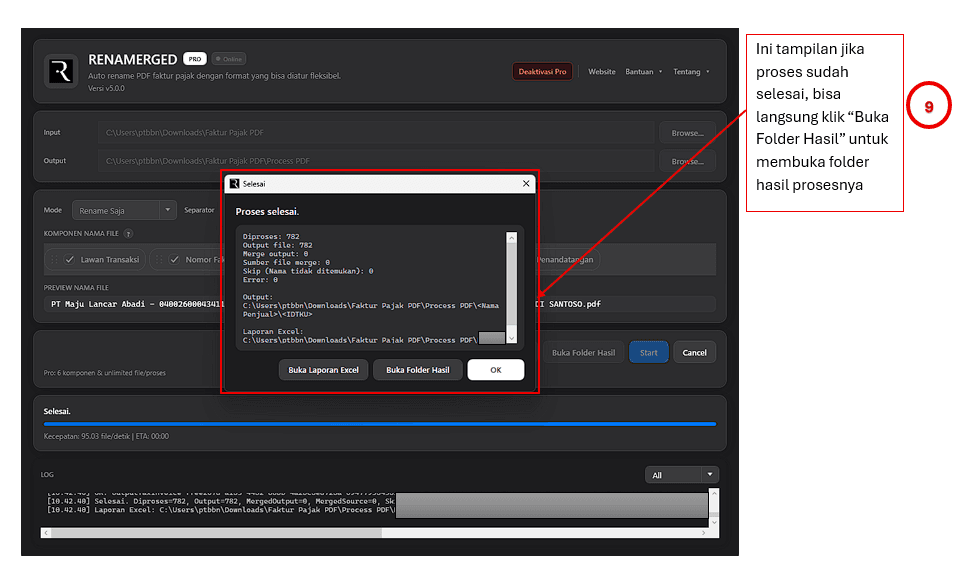The width and height of the screenshot is (960, 576).
Task: Grab the drag handle of Lawan Transaksi chip
Action: pos(54,260)
